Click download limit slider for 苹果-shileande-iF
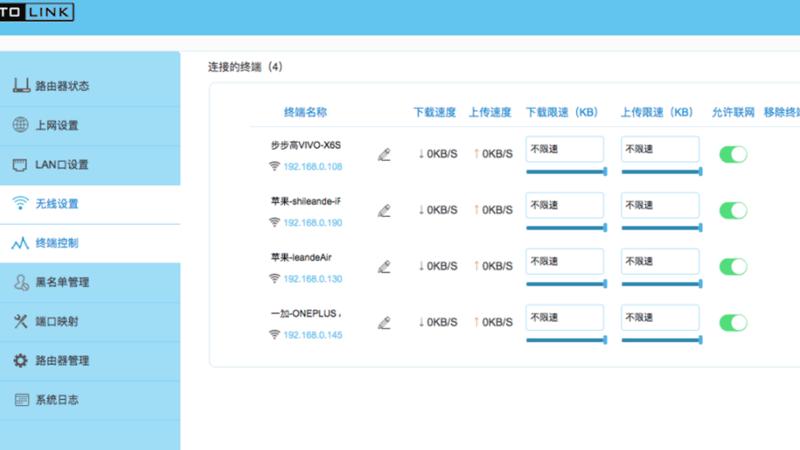The image size is (800, 450). pos(566,228)
